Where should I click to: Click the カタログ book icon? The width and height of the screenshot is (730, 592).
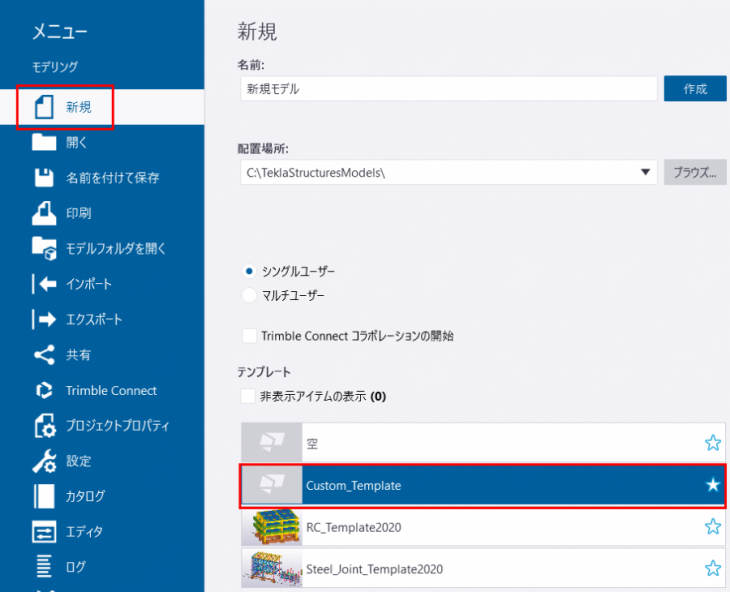[44, 496]
